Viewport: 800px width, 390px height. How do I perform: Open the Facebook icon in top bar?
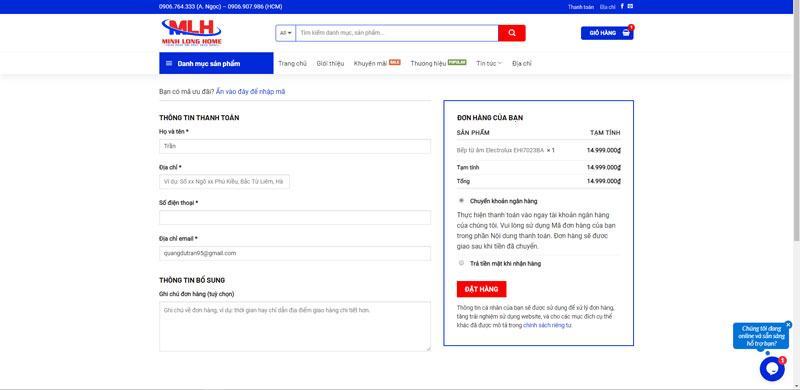click(x=622, y=6)
